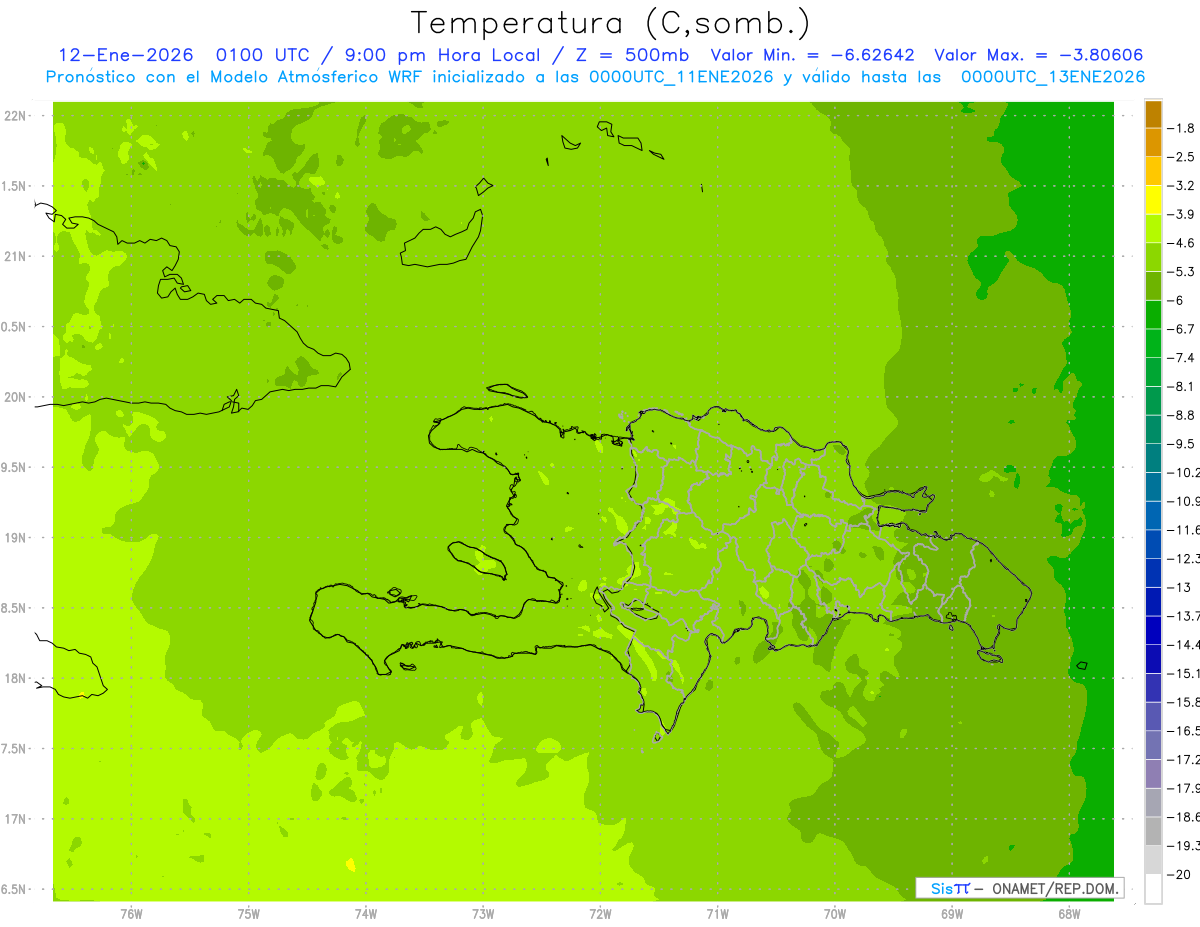Click the '71W' longitude label
The image size is (1200, 927).
pyautogui.click(x=717, y=913)
